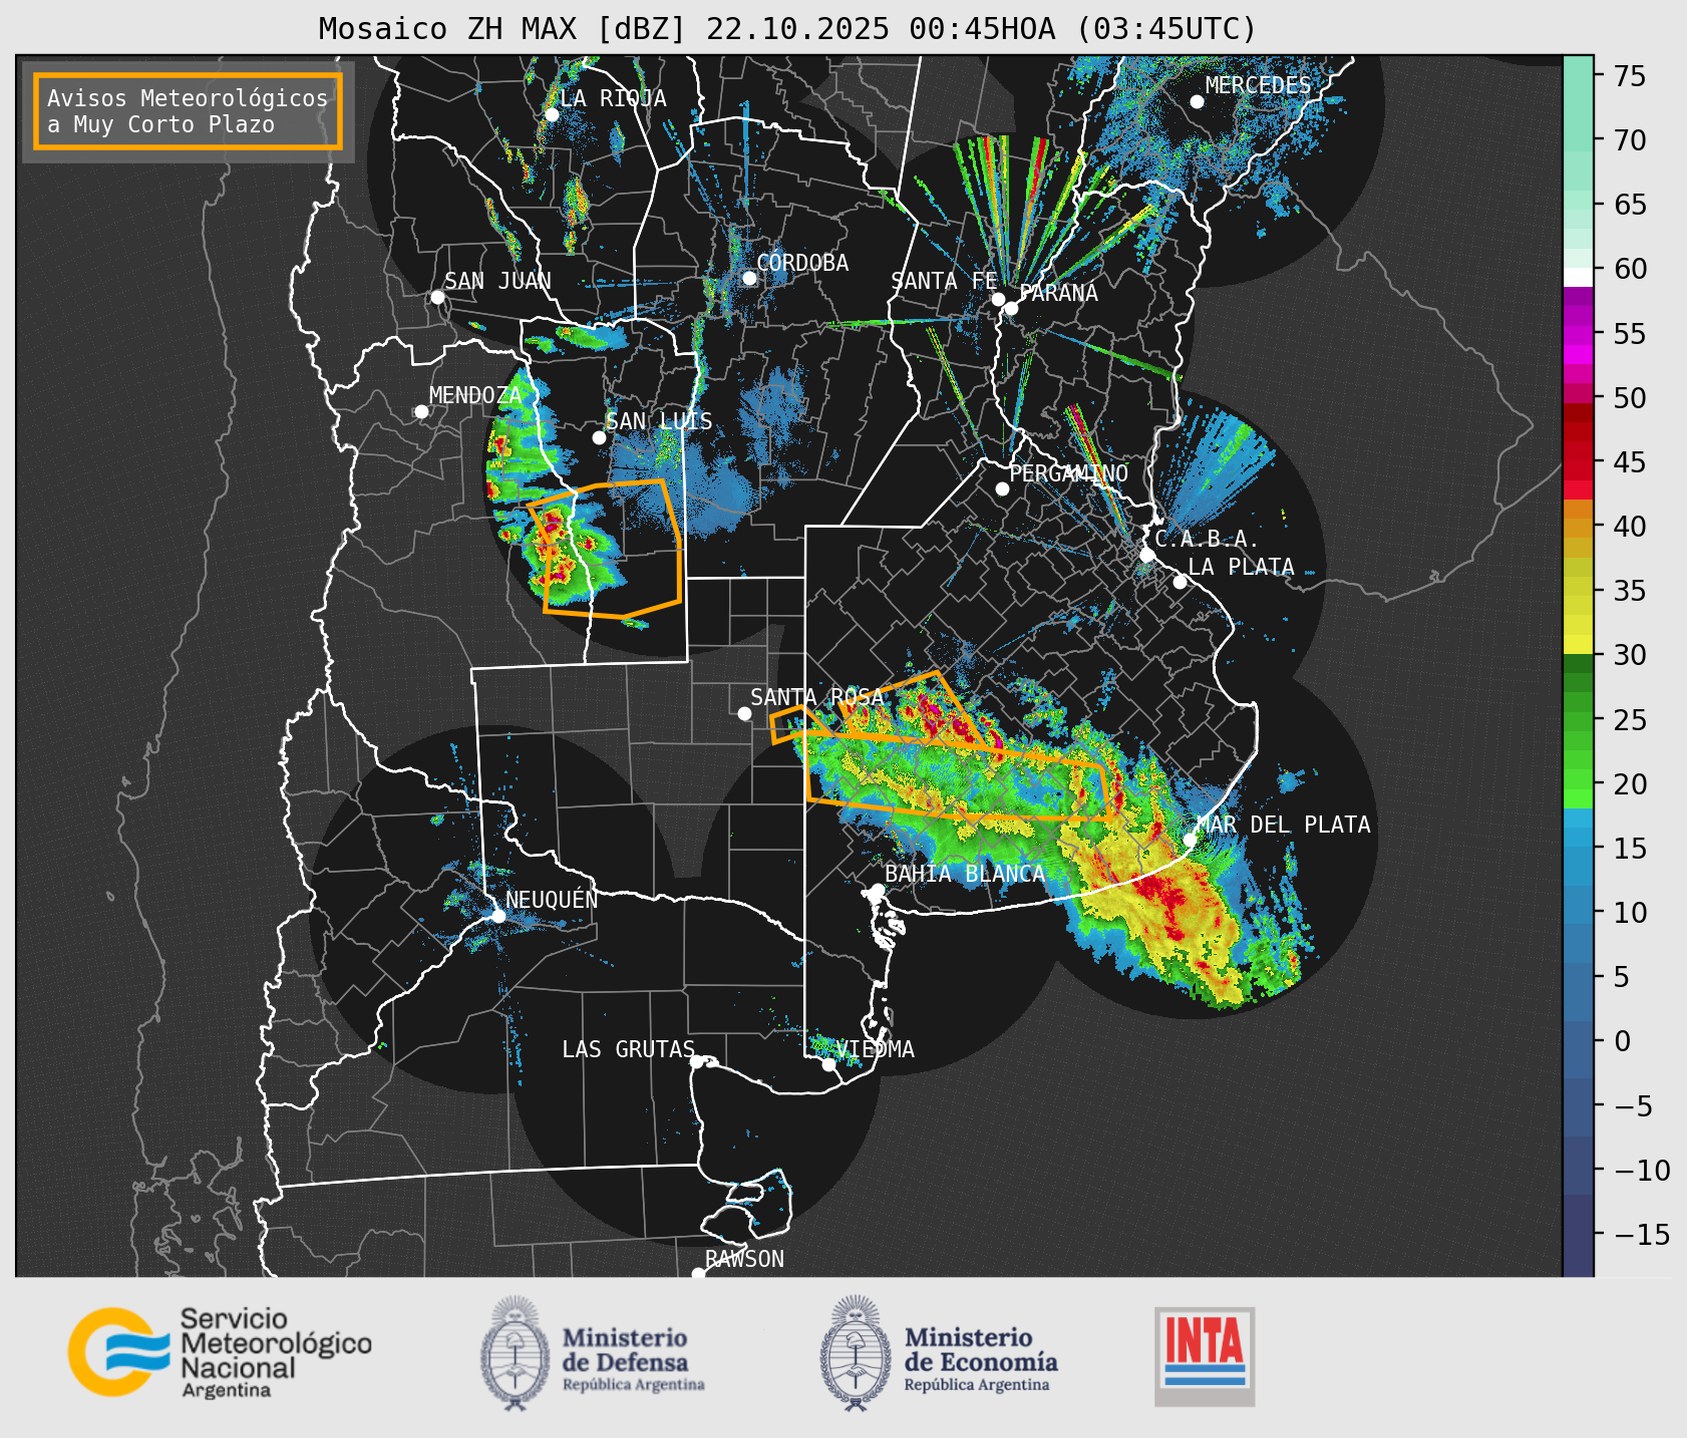Click the NEUQUÉN label text

click(552, 900)
